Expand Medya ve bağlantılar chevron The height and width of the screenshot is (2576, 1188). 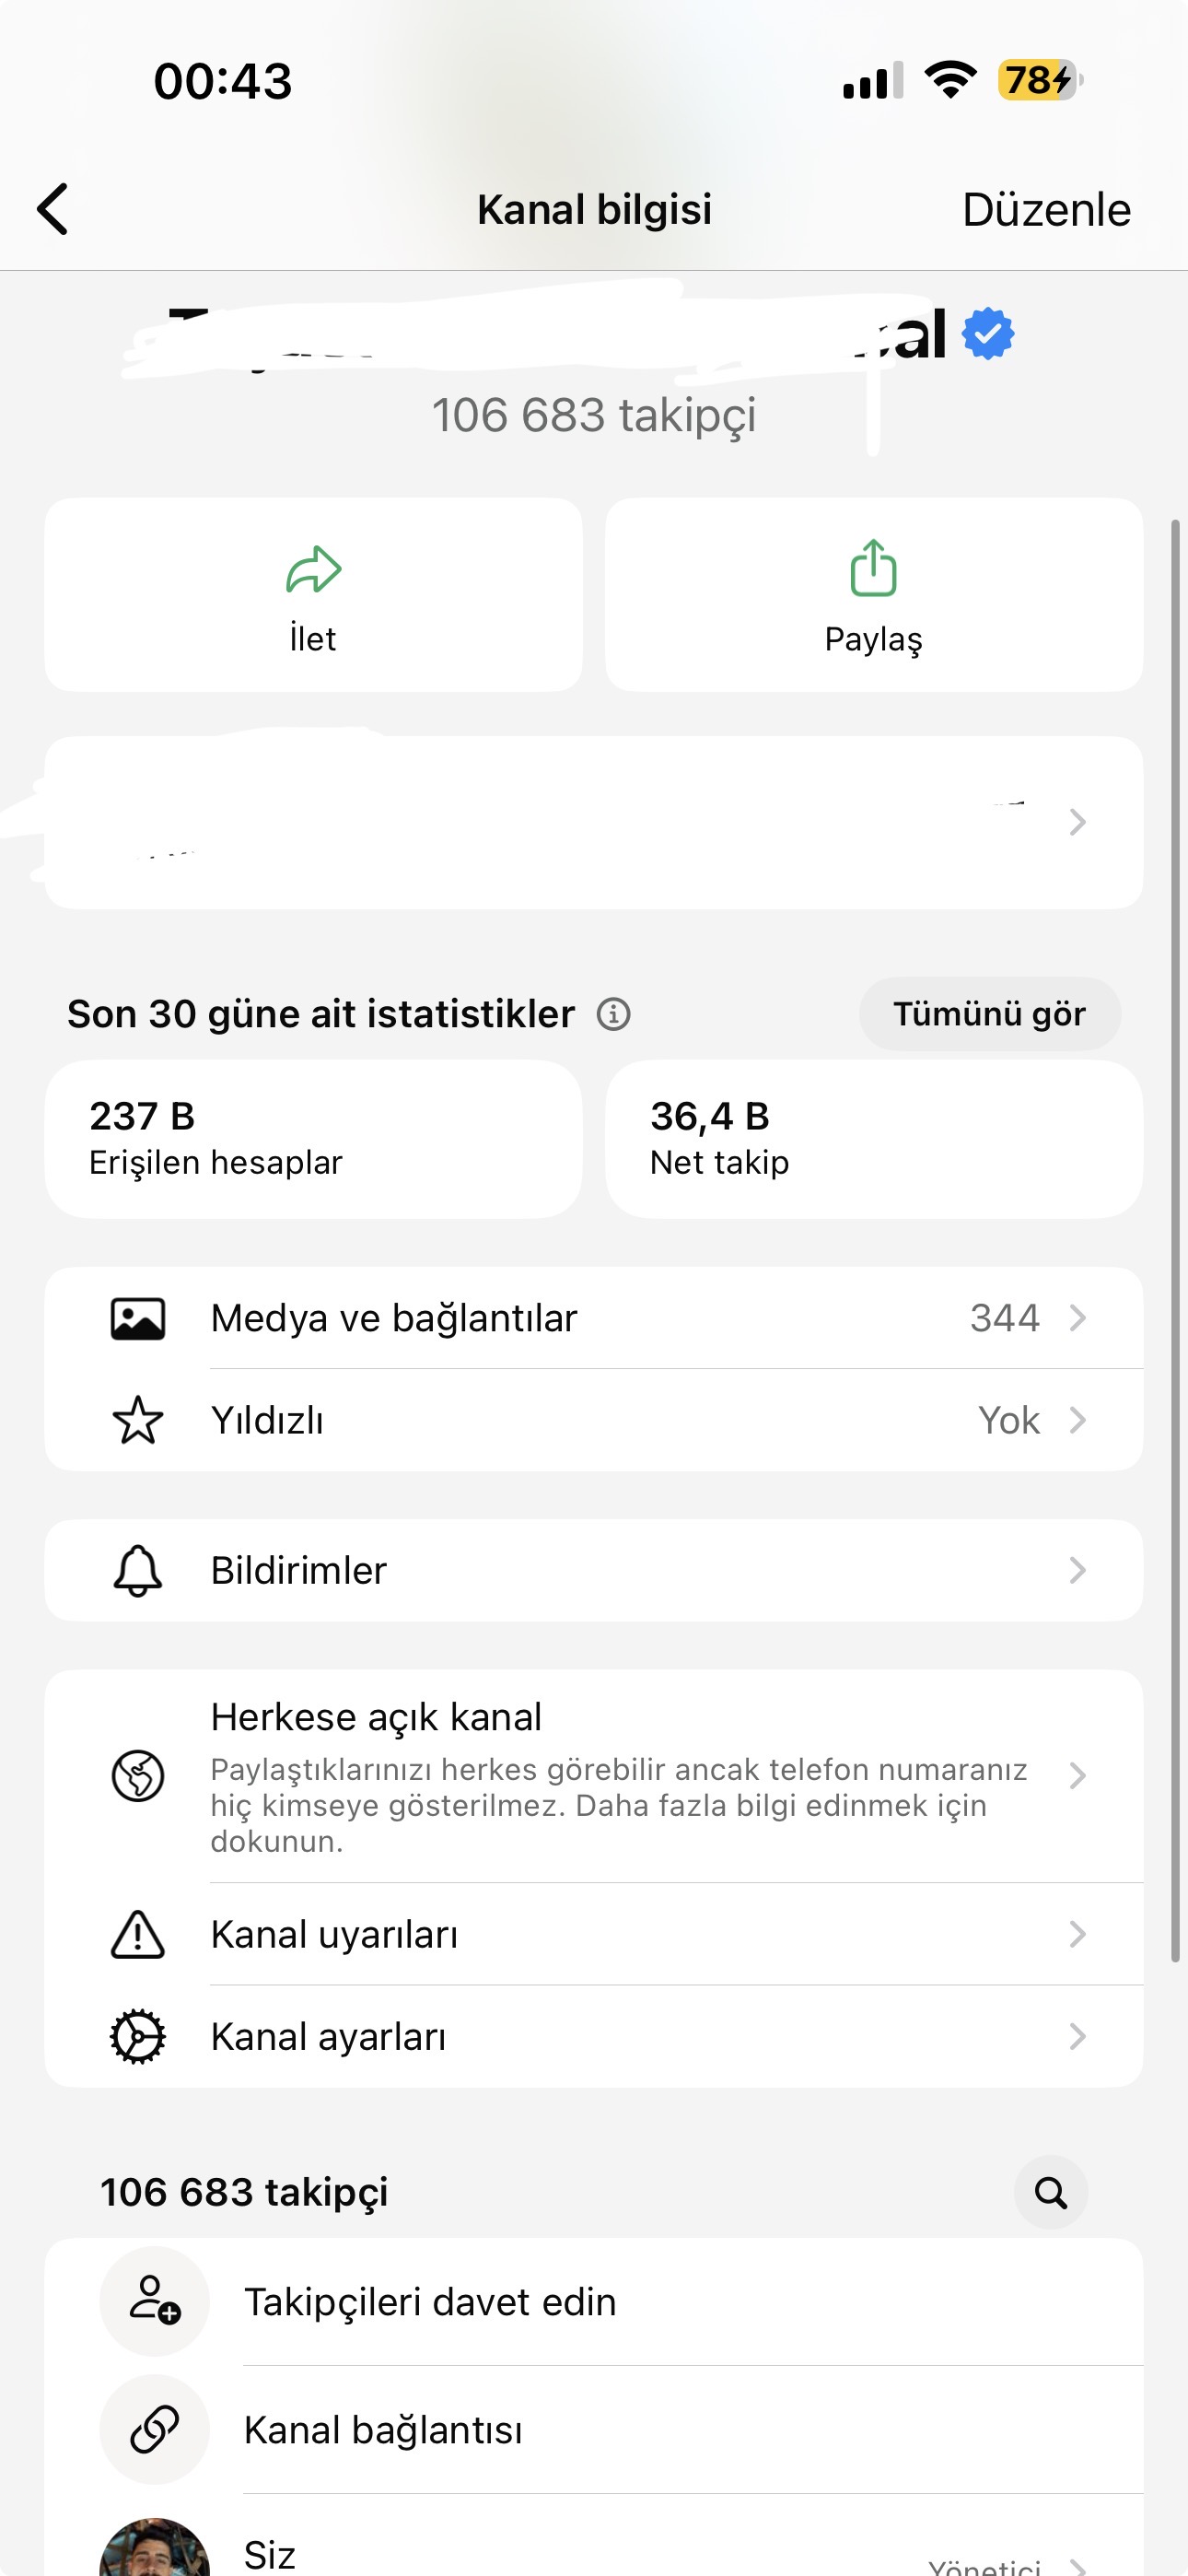[1077, 1318]
